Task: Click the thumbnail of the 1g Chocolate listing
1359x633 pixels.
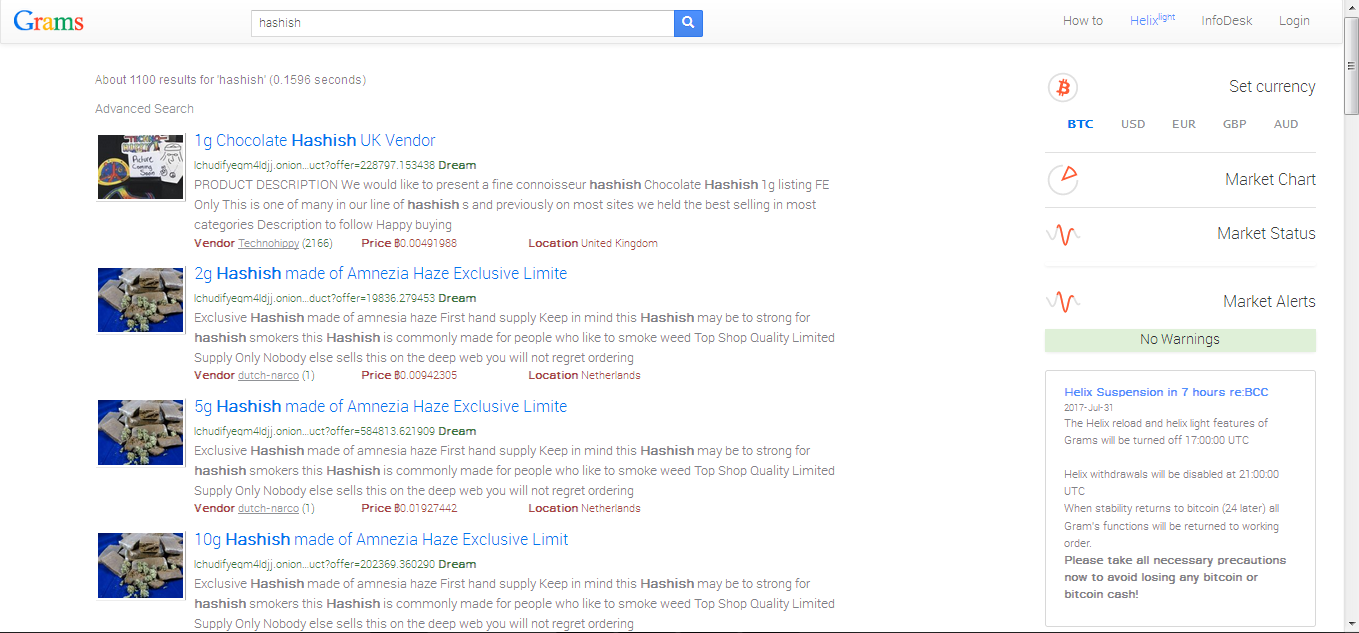Action: tap(141, 167)
